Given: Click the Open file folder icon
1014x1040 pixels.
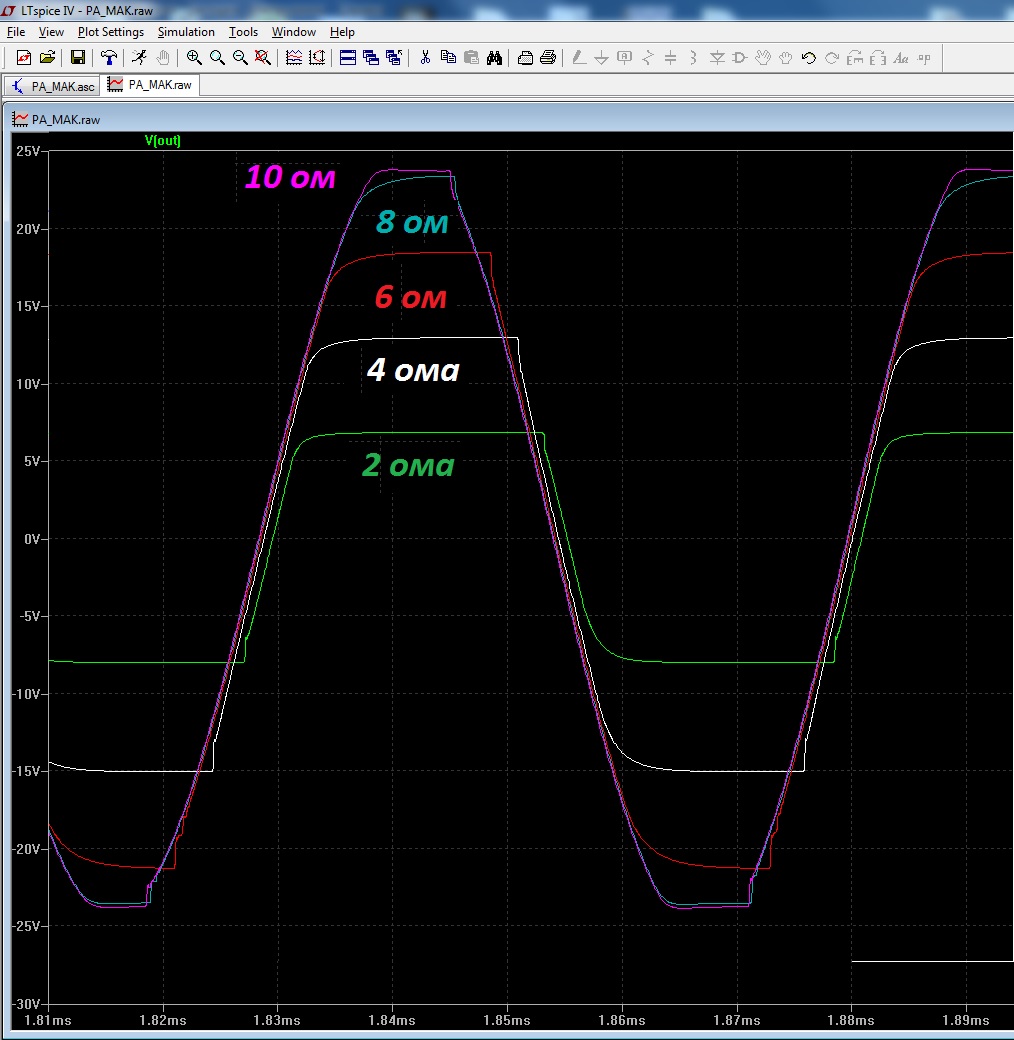Looking at the screenshot, I should click(47, 58).
